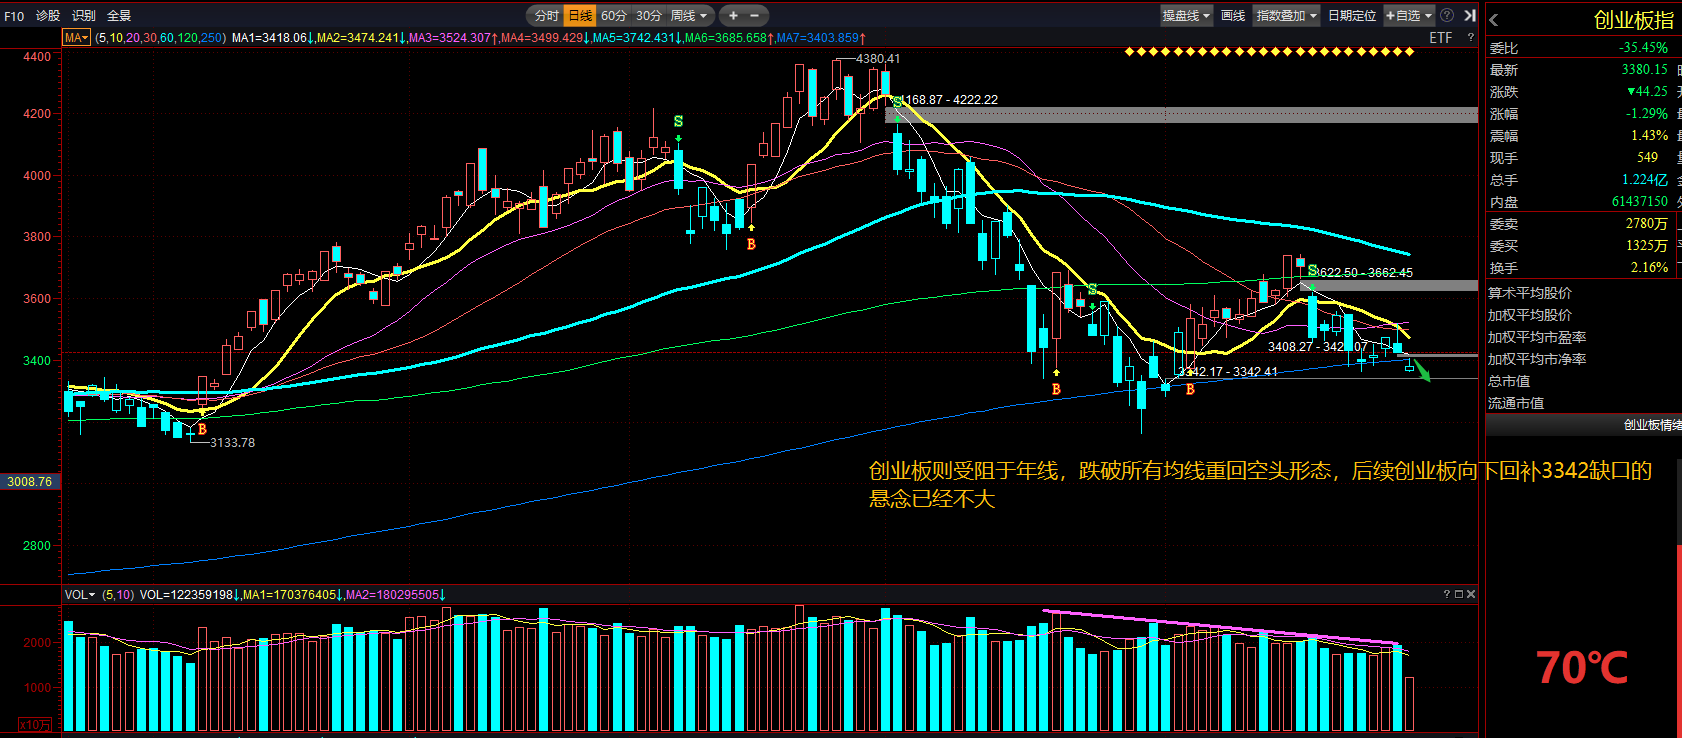The height and width of the screenshot is (738, 1682).
Task: Click the VOL=122359198 volume readout
Action: [189, 595]
